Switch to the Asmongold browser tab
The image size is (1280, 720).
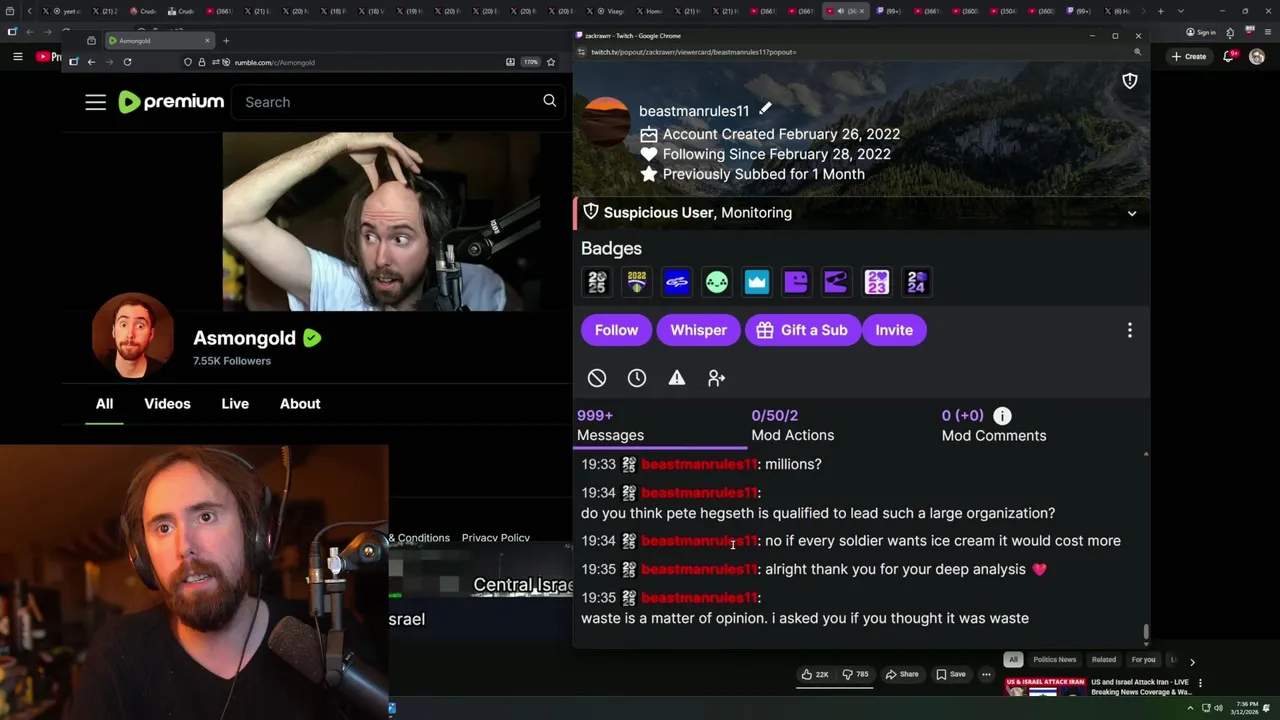tap(160, 41)
